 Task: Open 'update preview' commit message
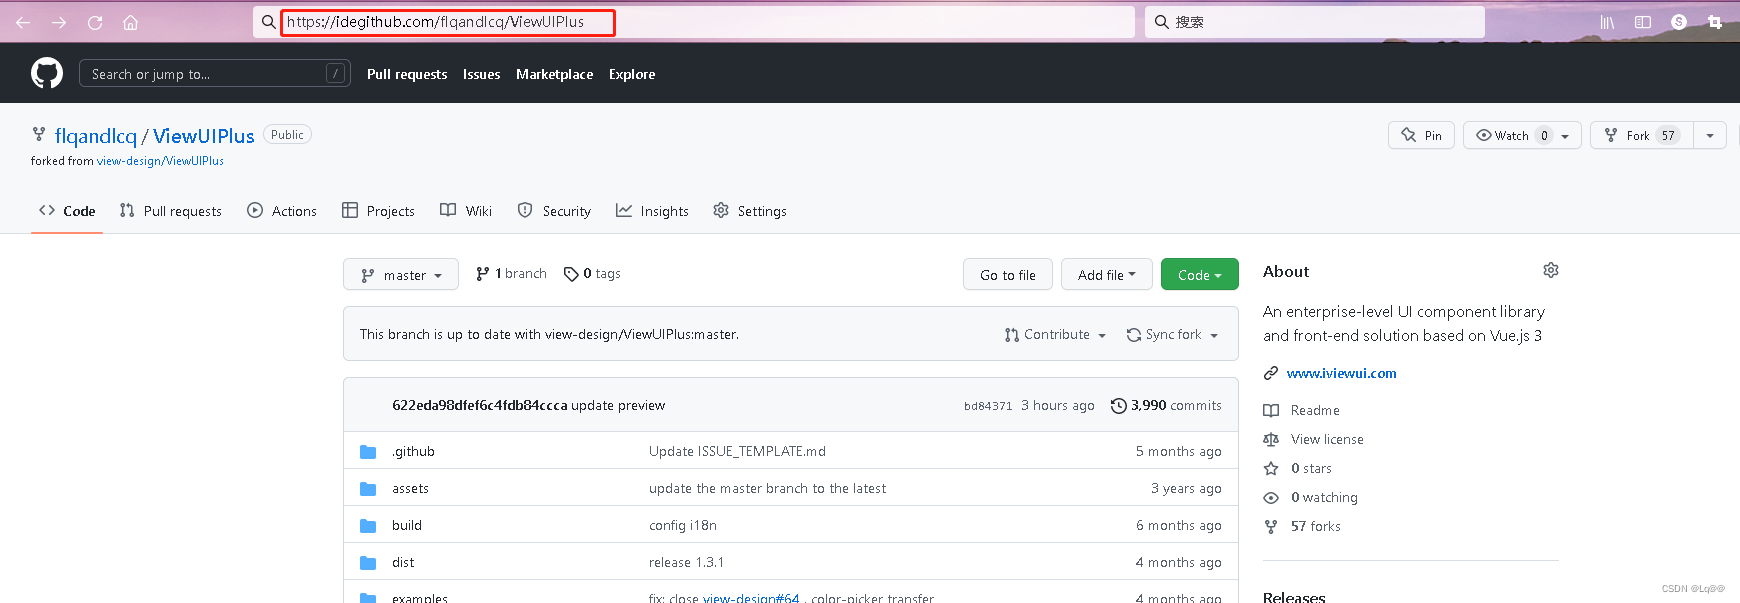(x=618, y=405)
